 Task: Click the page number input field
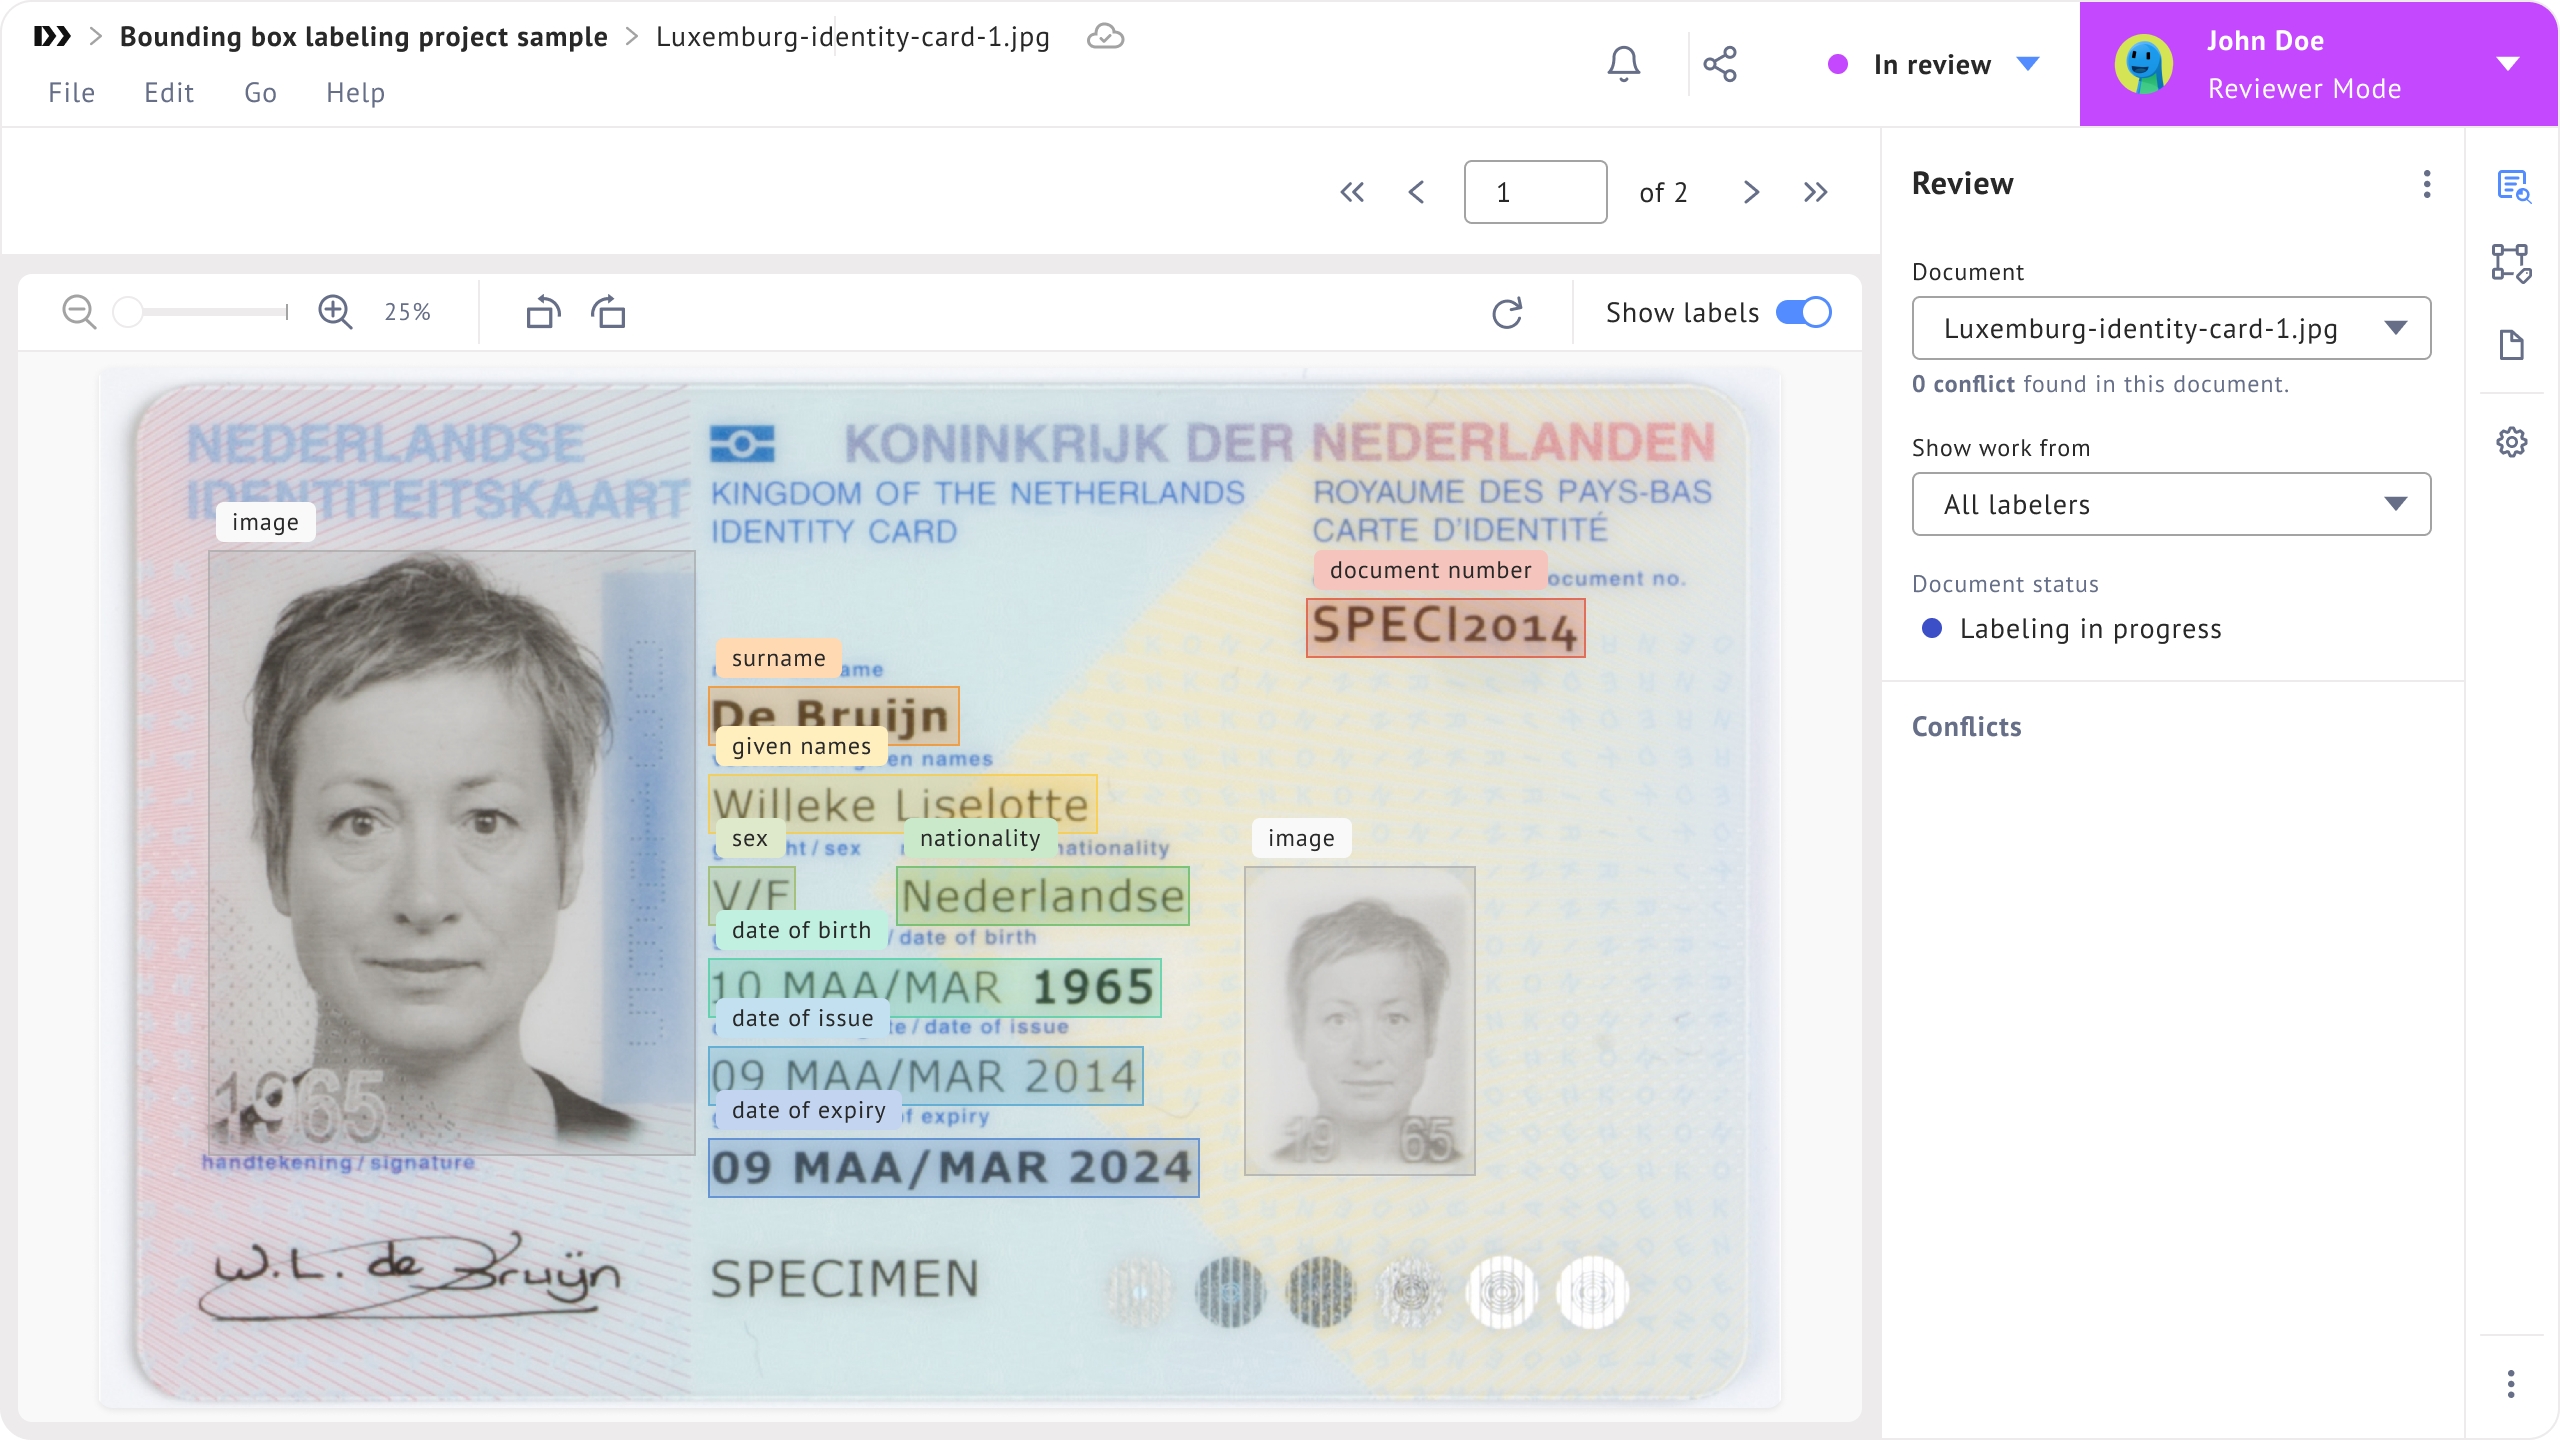[x=1535, y=192]
